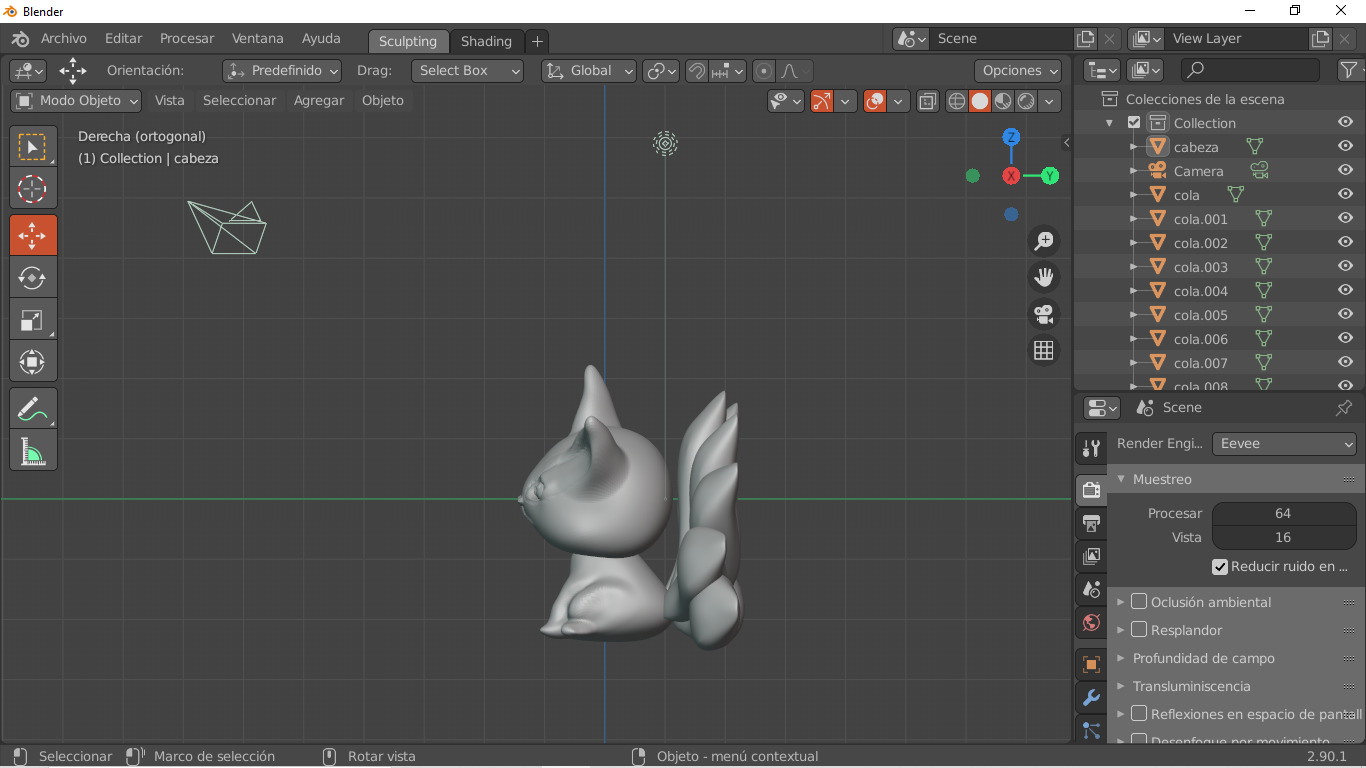
Task: Toggle viewport overlays display
Action: click(x=875, y=101)
